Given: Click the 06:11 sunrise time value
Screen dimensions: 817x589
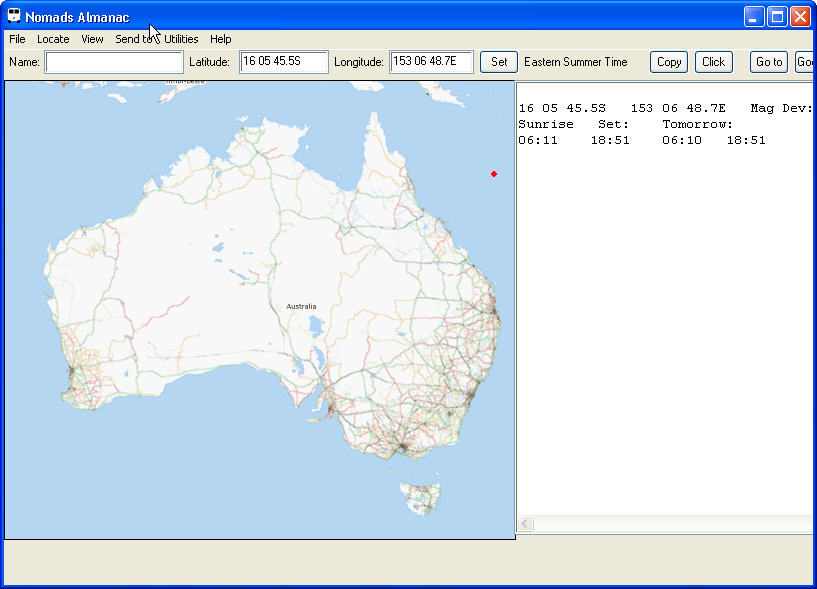Looking at the screenshot, I should pos(538,140).
